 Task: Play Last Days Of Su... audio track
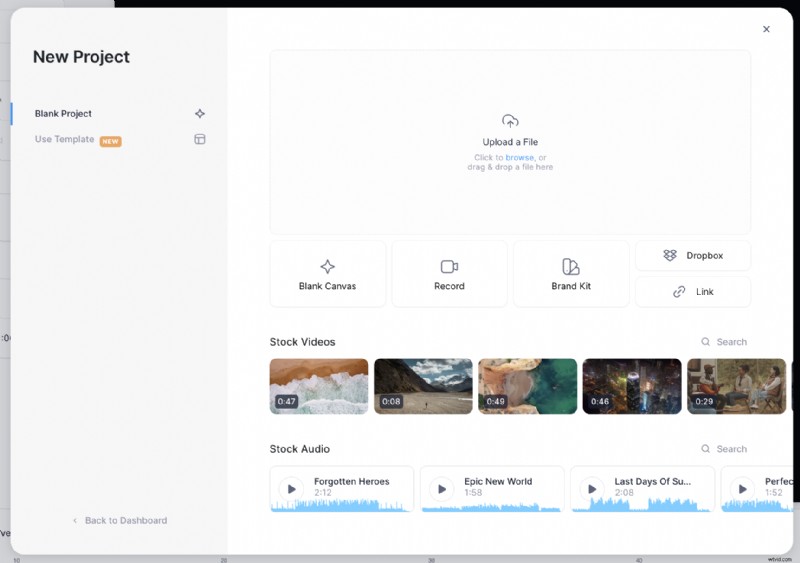[592, 489]
